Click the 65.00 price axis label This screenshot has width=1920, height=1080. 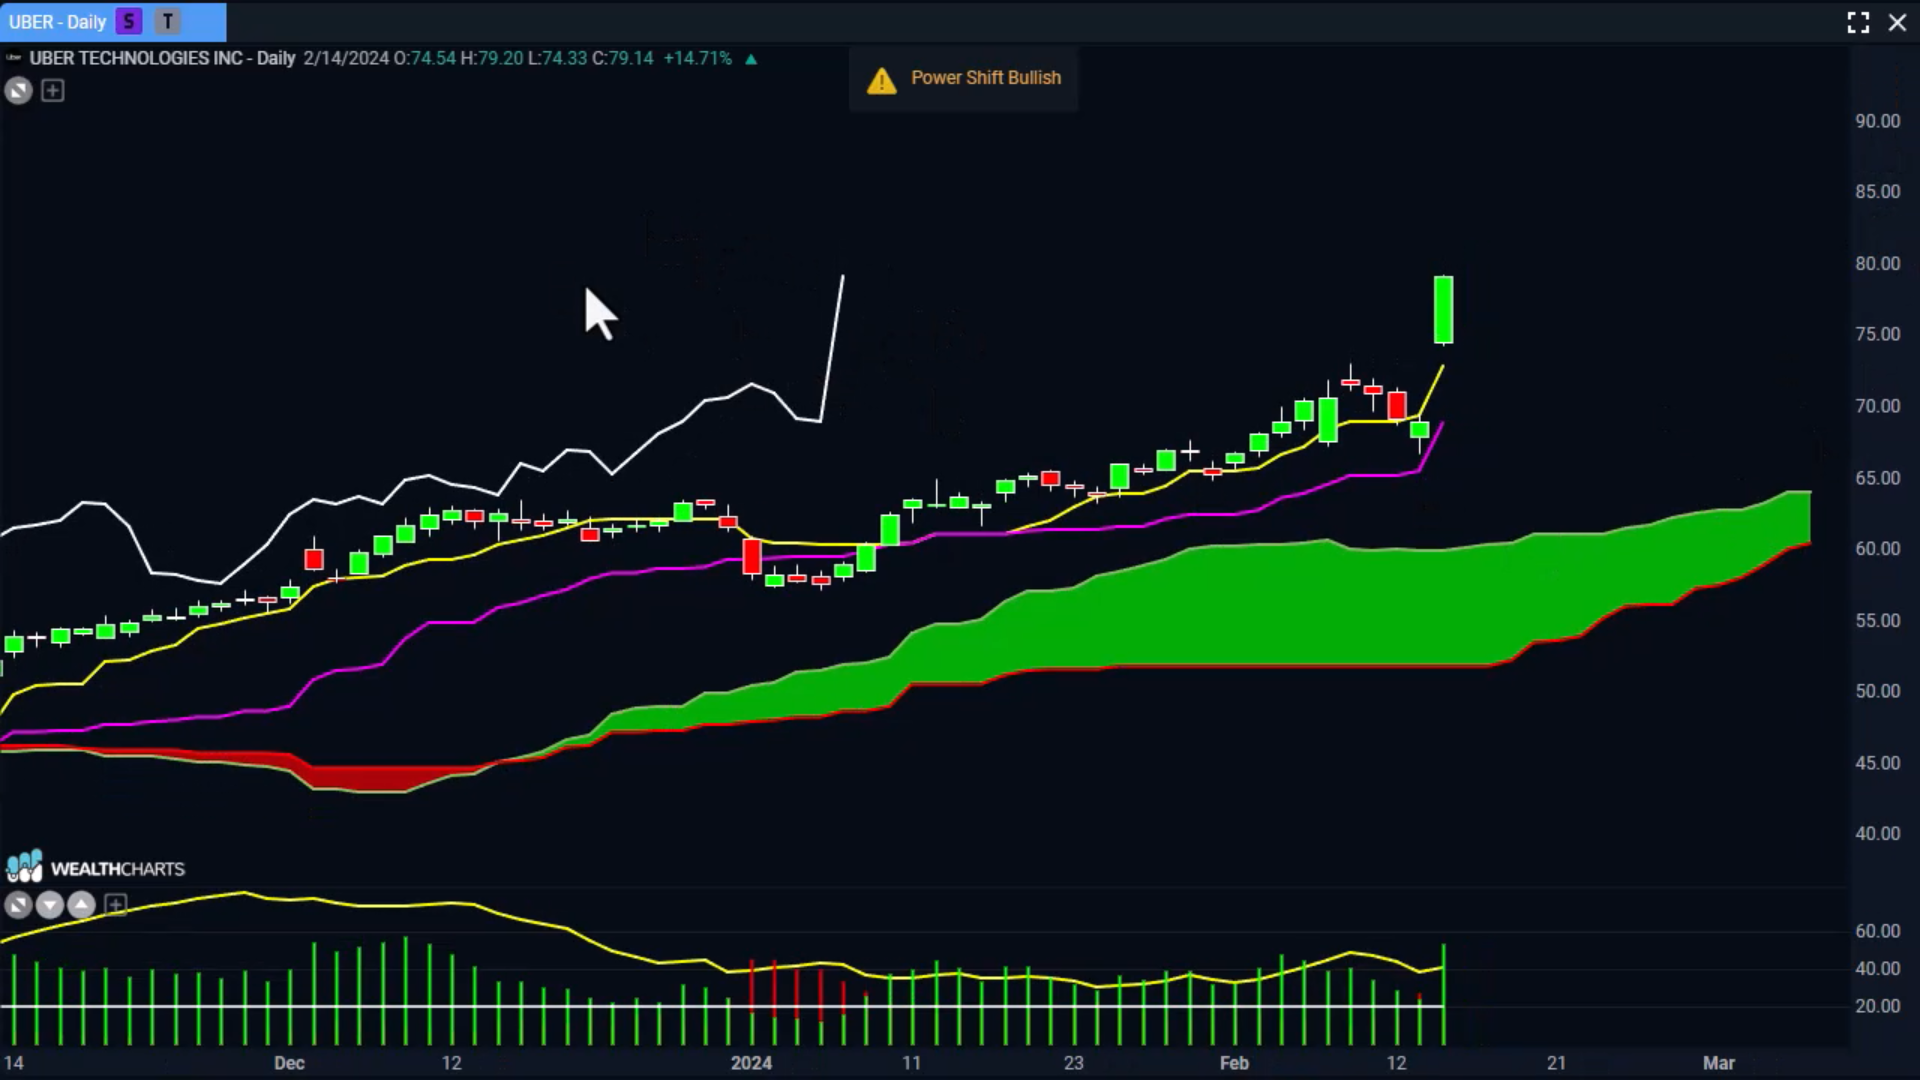tap(1877, 478)
